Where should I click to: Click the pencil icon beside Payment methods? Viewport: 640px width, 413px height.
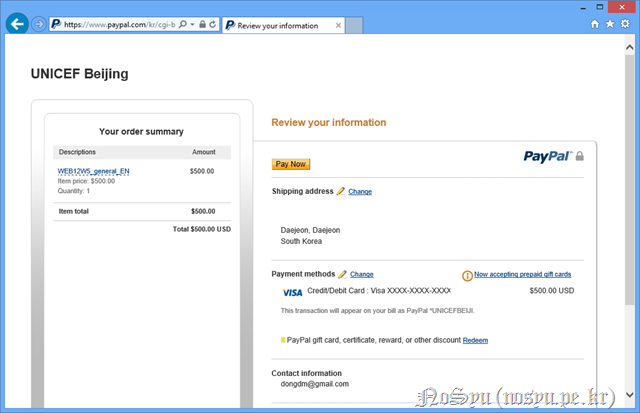point(343,274)
